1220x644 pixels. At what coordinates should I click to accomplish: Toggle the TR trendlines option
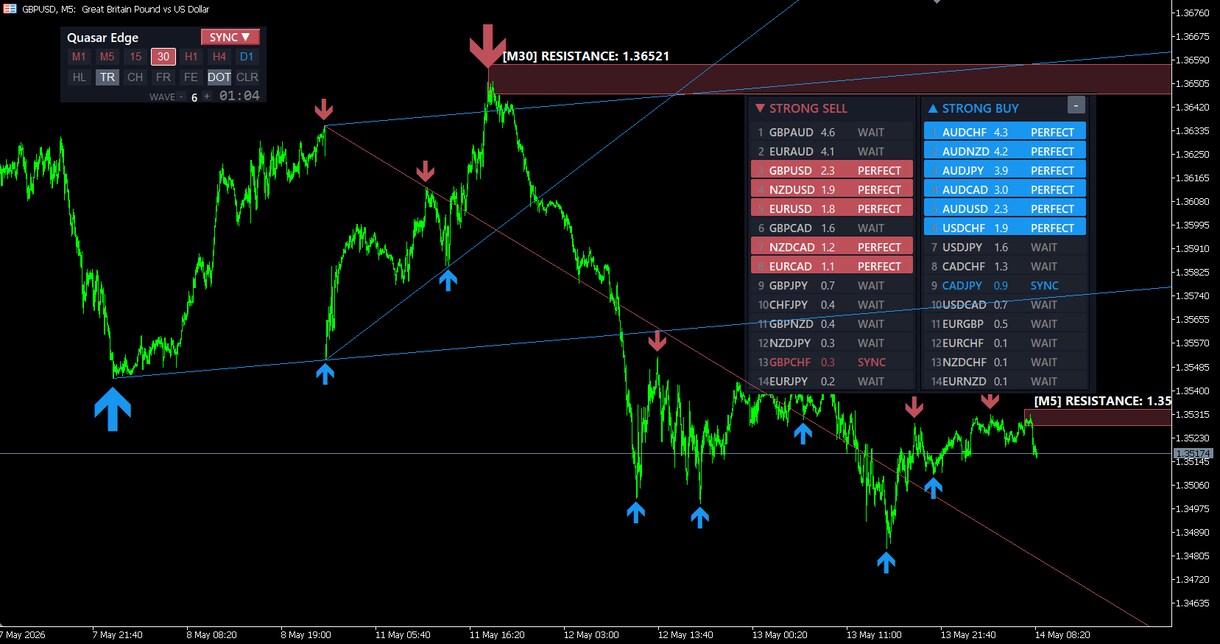107,77
